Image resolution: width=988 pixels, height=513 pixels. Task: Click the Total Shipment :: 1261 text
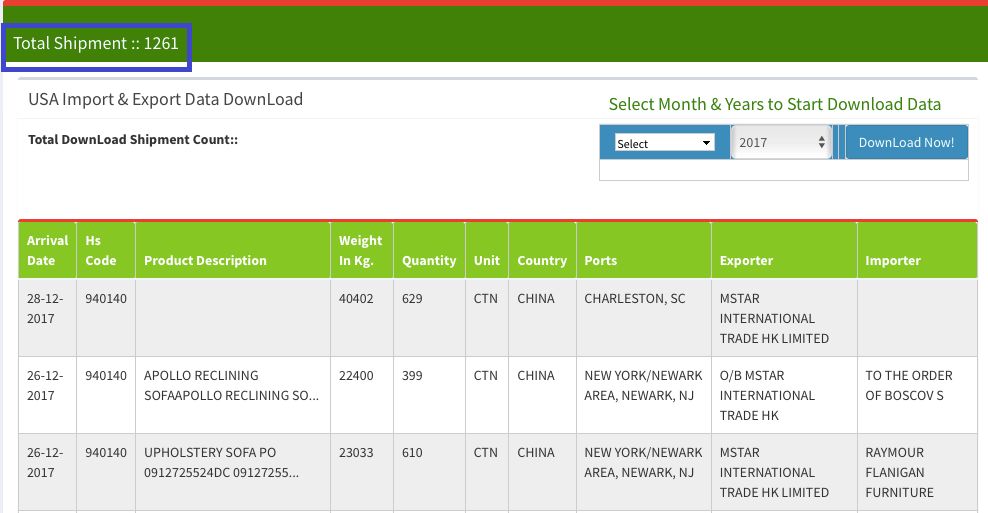point(96,43)
